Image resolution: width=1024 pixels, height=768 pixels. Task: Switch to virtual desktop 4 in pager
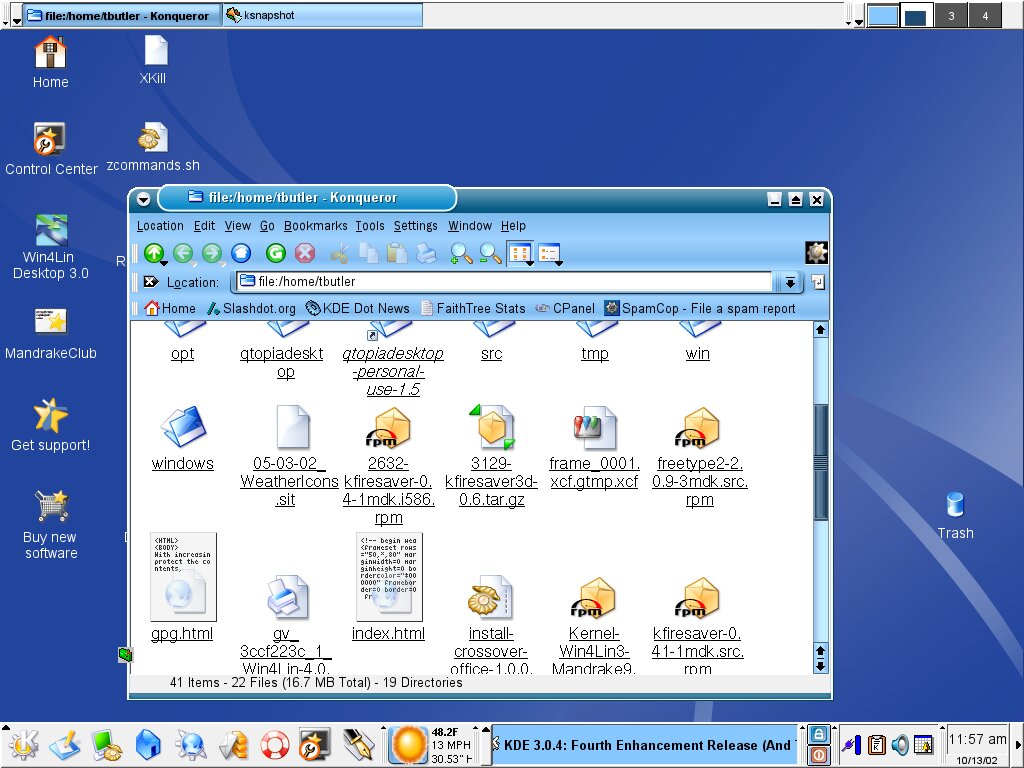click(985, 16)
